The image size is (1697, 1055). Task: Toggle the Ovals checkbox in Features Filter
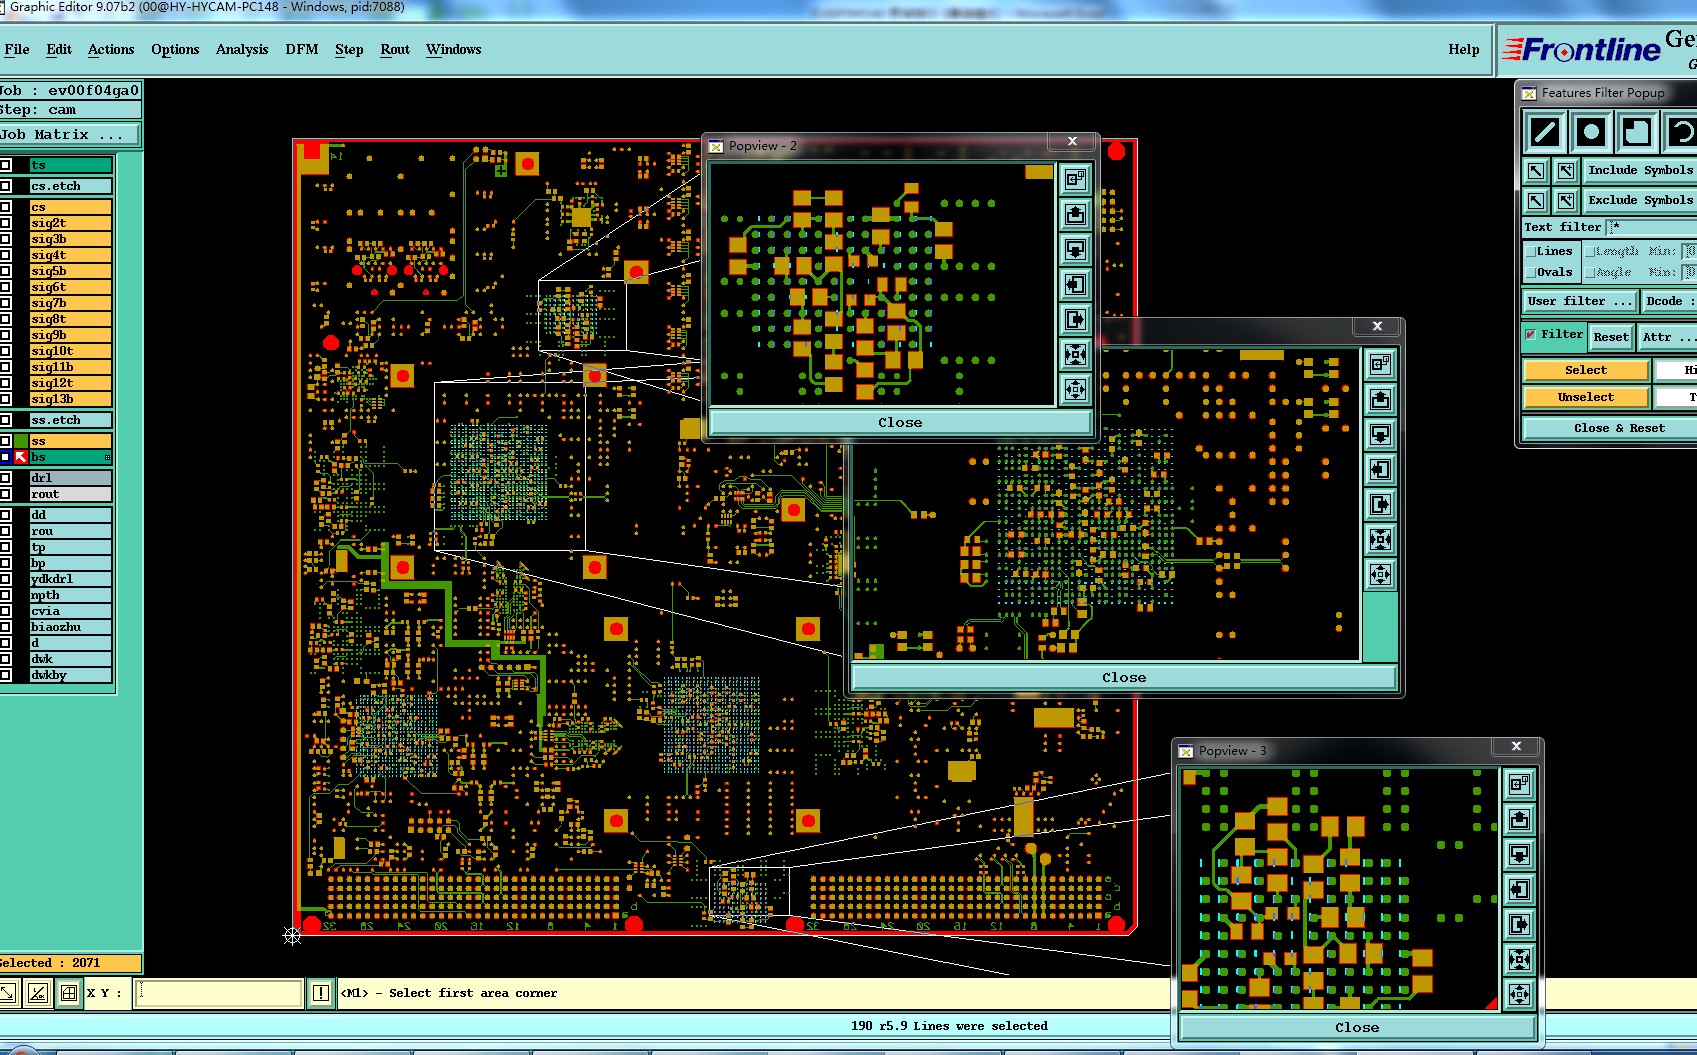1530,272
